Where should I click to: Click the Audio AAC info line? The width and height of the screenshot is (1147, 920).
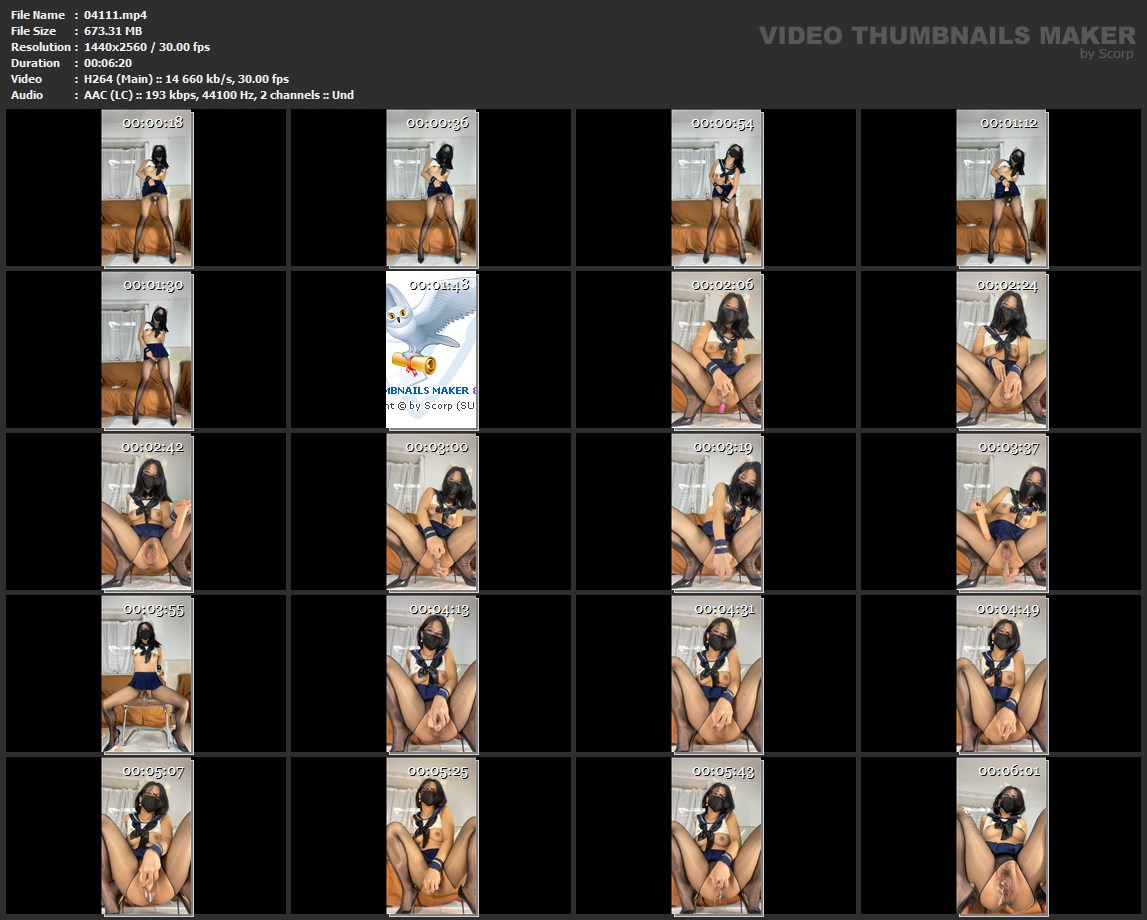[x=218, y=95]
